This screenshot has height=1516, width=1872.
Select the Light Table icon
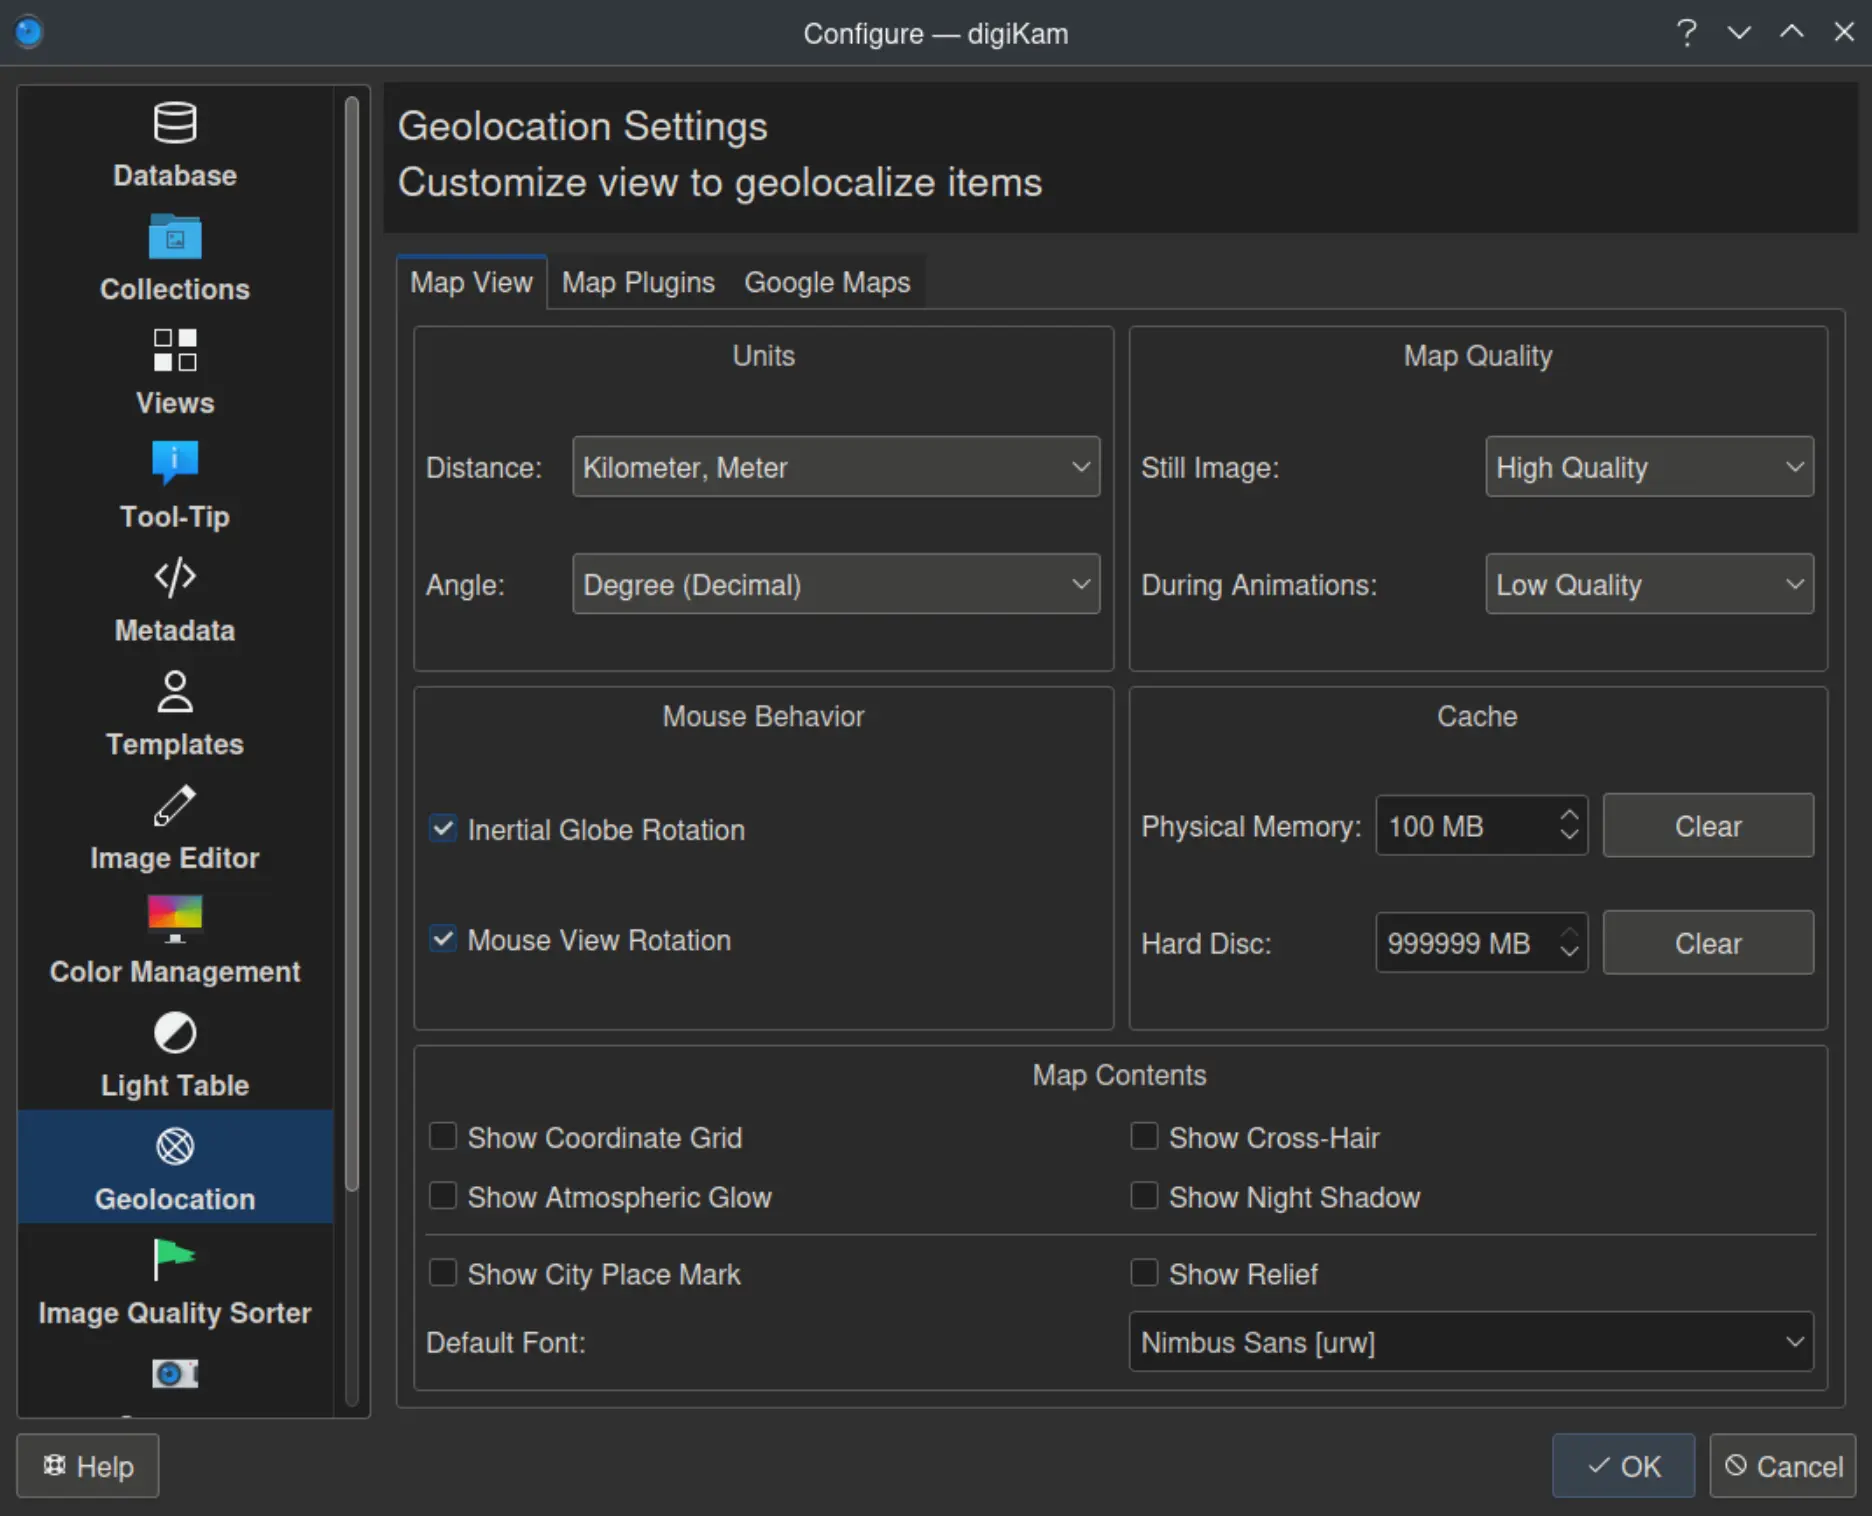click(174, 1033)
